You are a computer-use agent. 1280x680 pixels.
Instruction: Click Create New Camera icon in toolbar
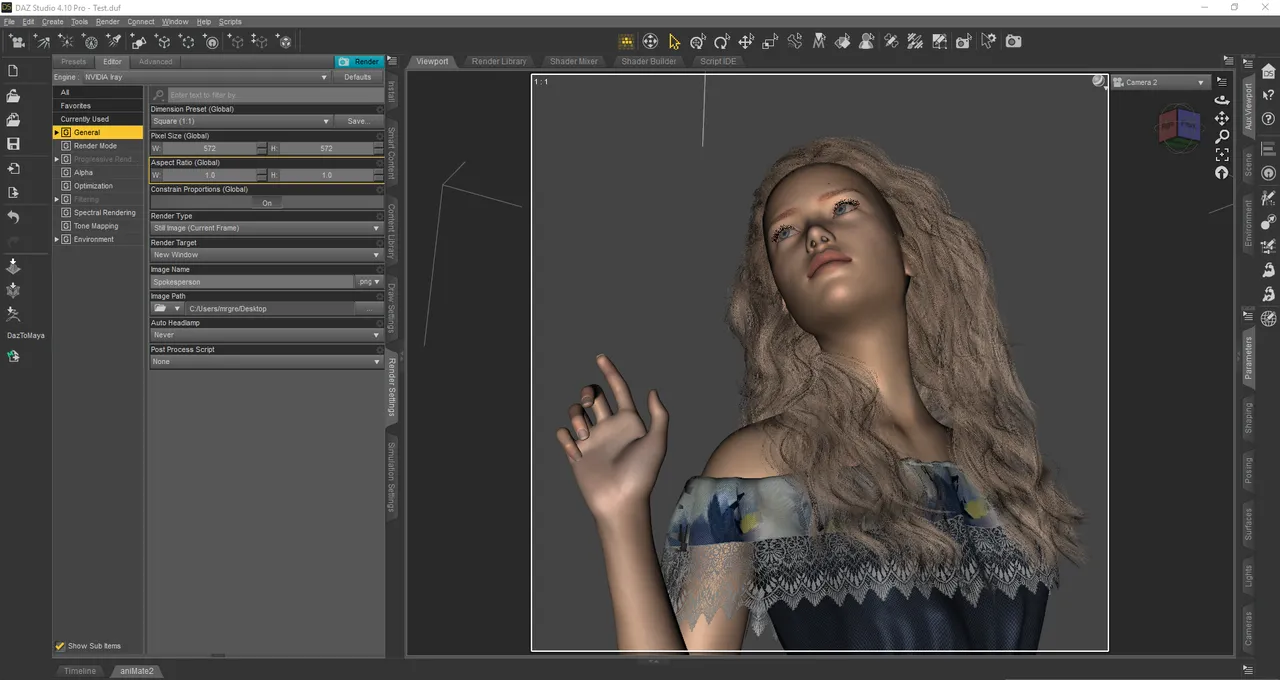(17, 41)
